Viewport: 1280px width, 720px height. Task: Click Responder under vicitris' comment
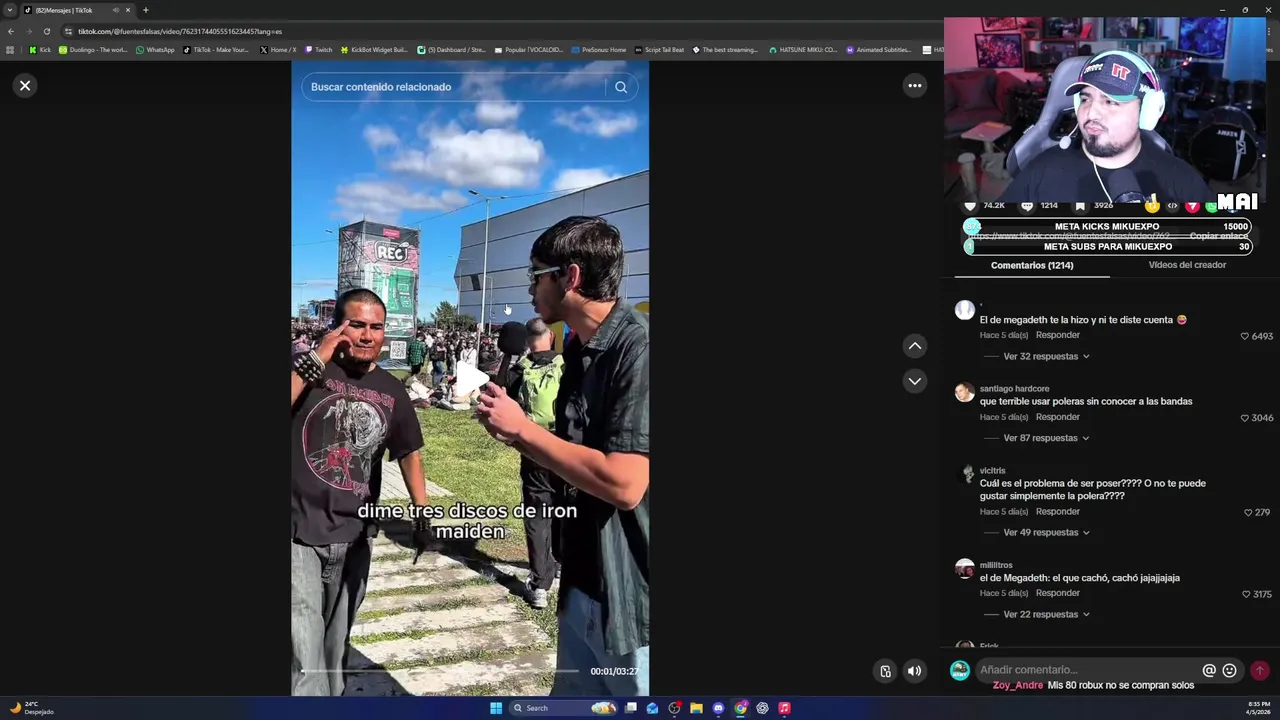1057,512
